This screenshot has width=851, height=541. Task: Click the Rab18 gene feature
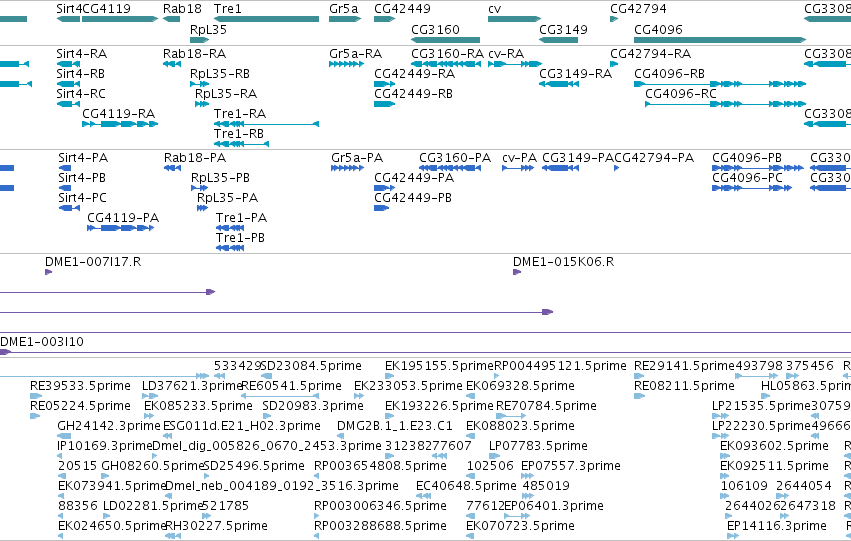172,19
